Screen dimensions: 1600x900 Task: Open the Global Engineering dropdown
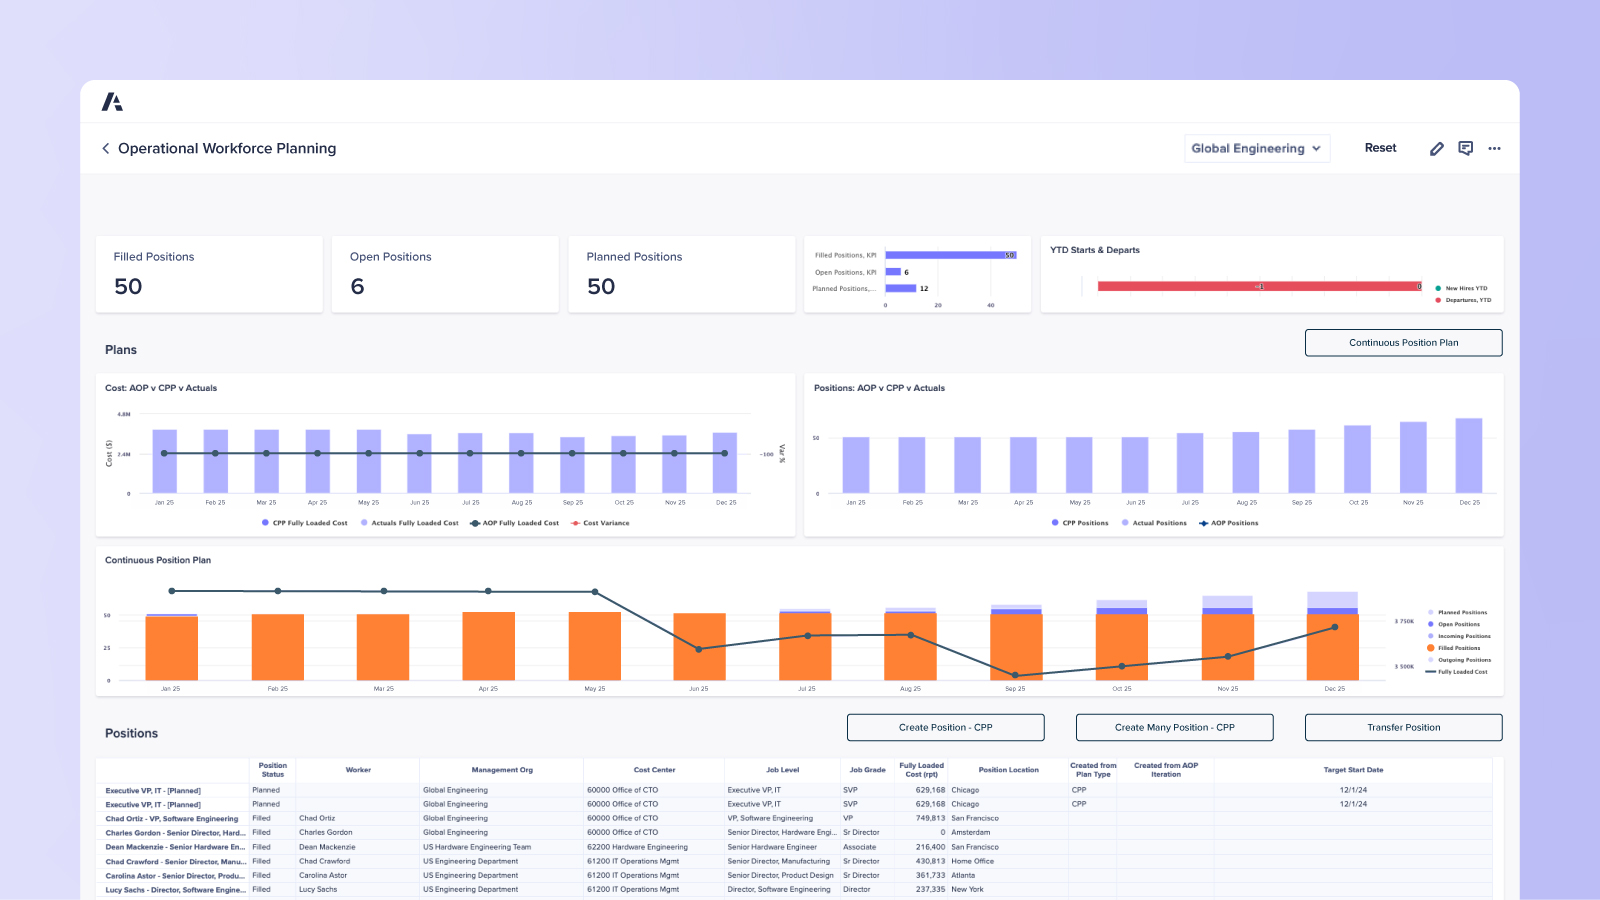(1257, 148)
